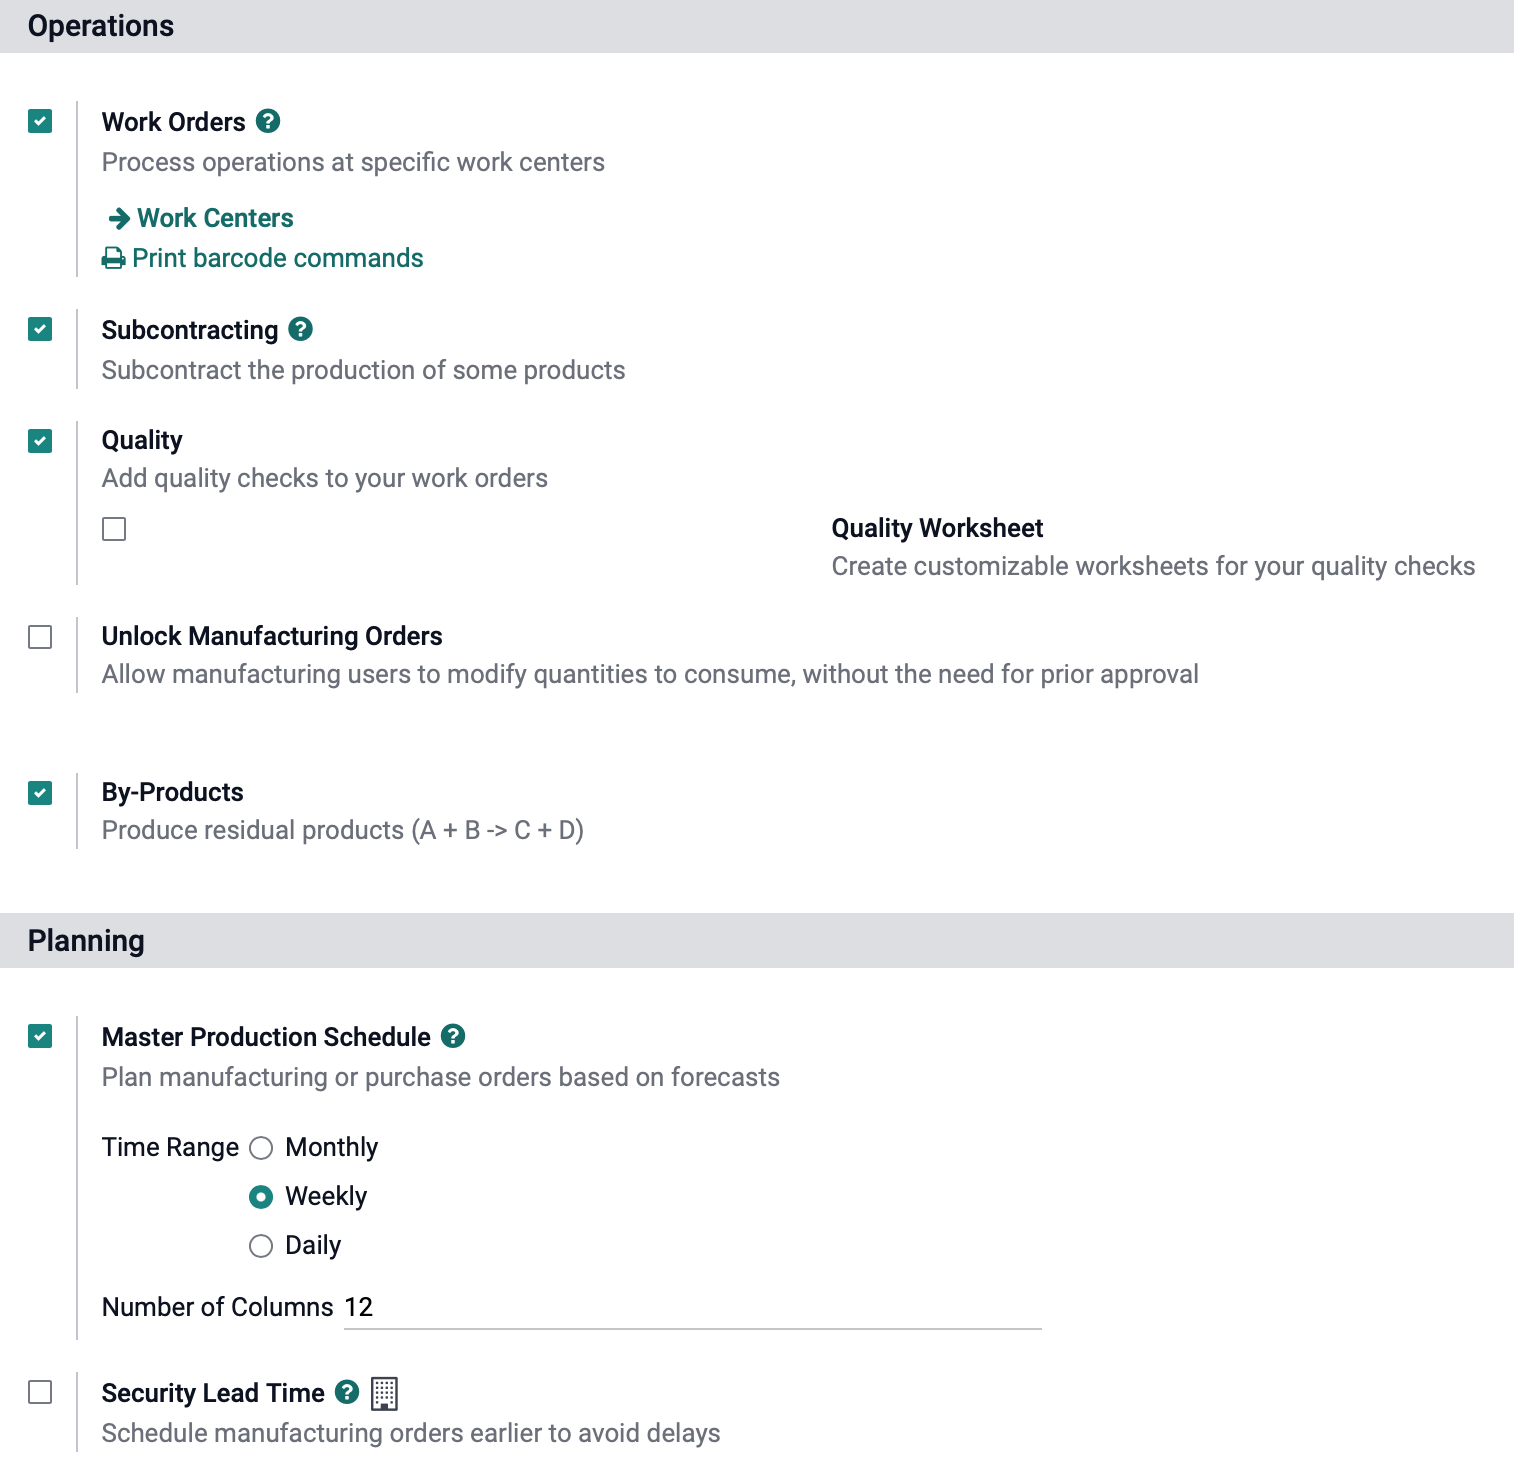The width and height of the screenshot is (1514, 1480).
Task: Enable Unlock Manufacturing Orders
Action: [40, 637]
